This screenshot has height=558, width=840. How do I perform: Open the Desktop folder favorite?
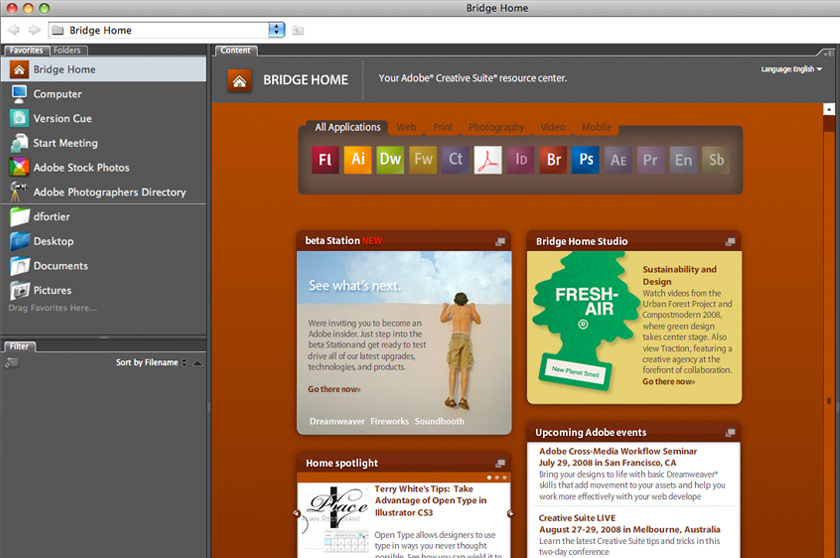click(x=103, y=242)
